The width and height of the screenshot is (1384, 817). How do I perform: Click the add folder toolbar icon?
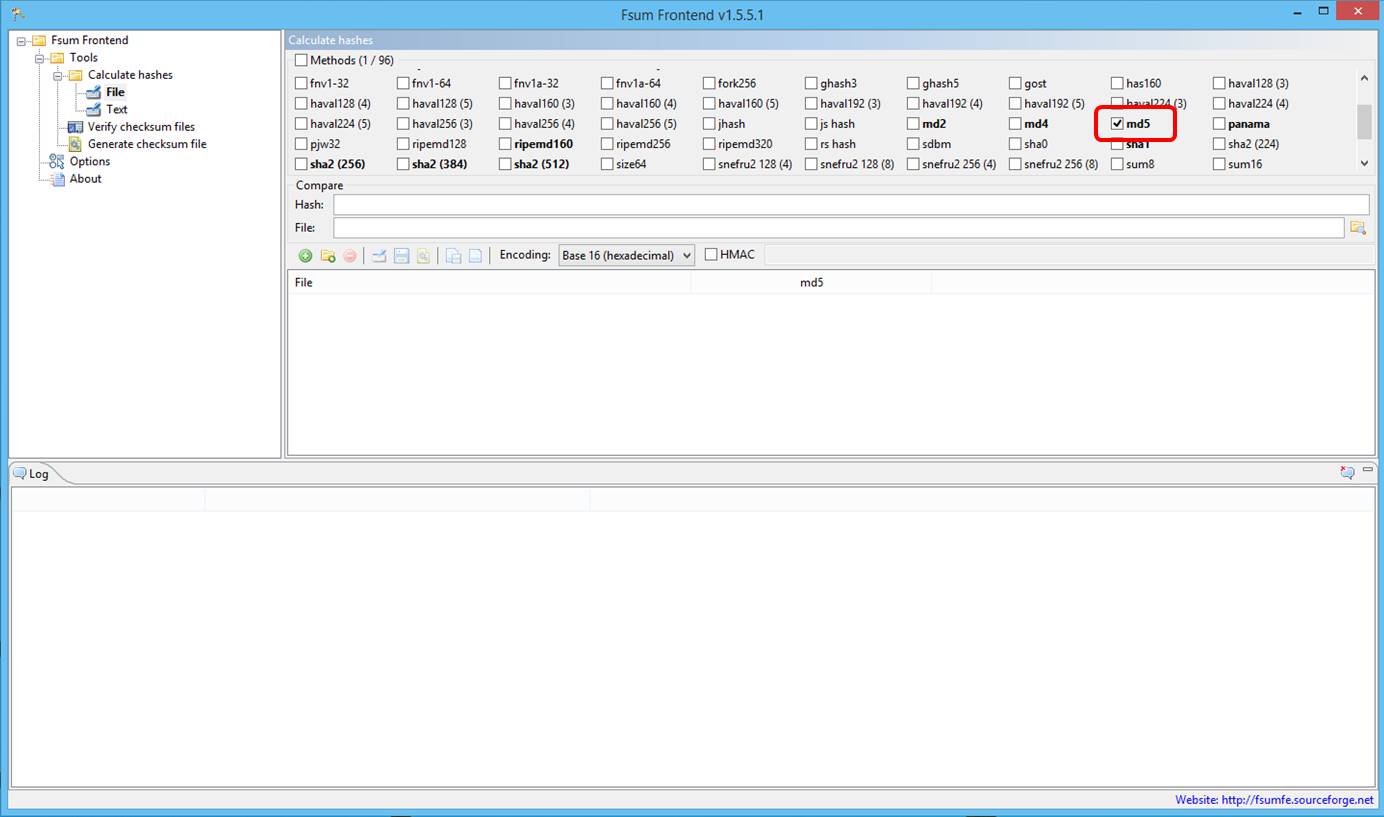tap(328, 256)
